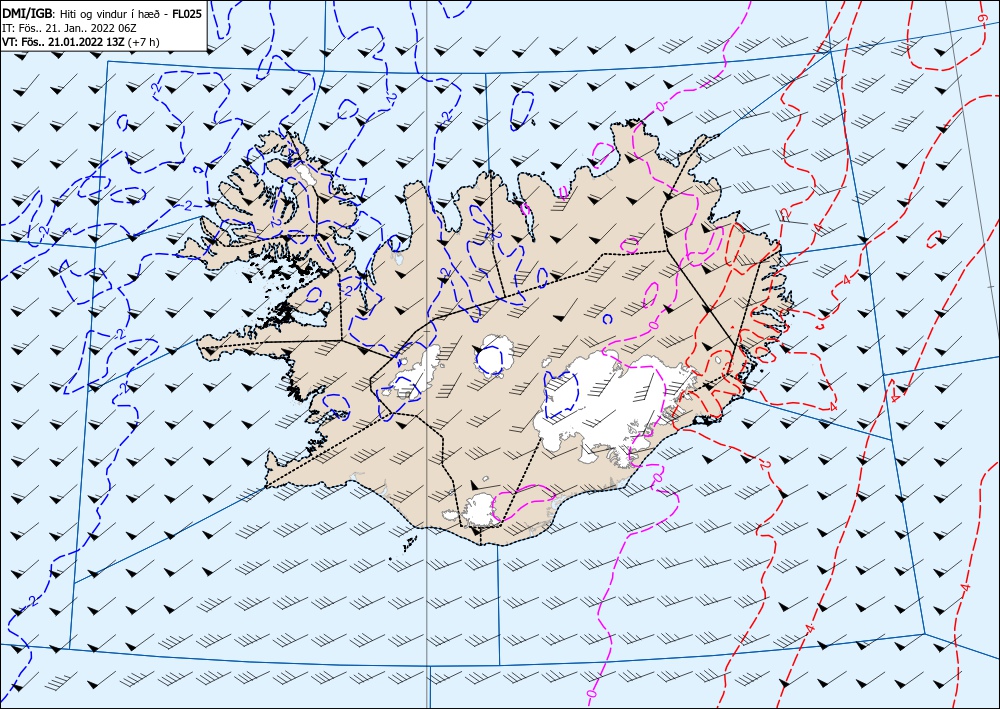The image size is (1000, 709).
Task: Click the FL025 flight level label
Action: click(188, 15)
